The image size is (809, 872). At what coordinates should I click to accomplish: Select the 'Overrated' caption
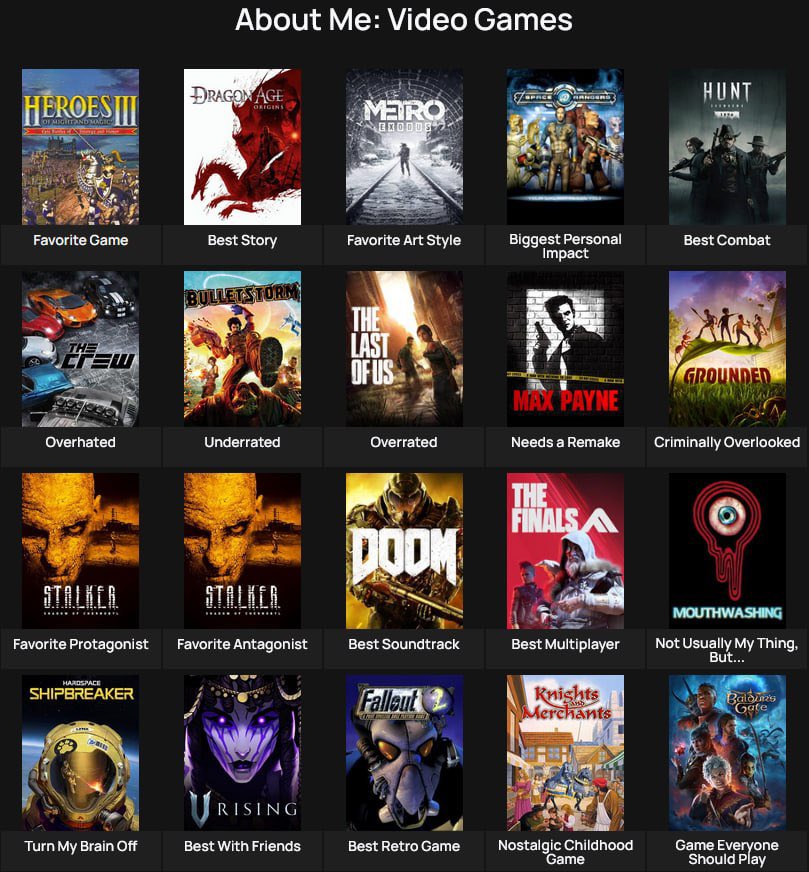click(404, 442)
